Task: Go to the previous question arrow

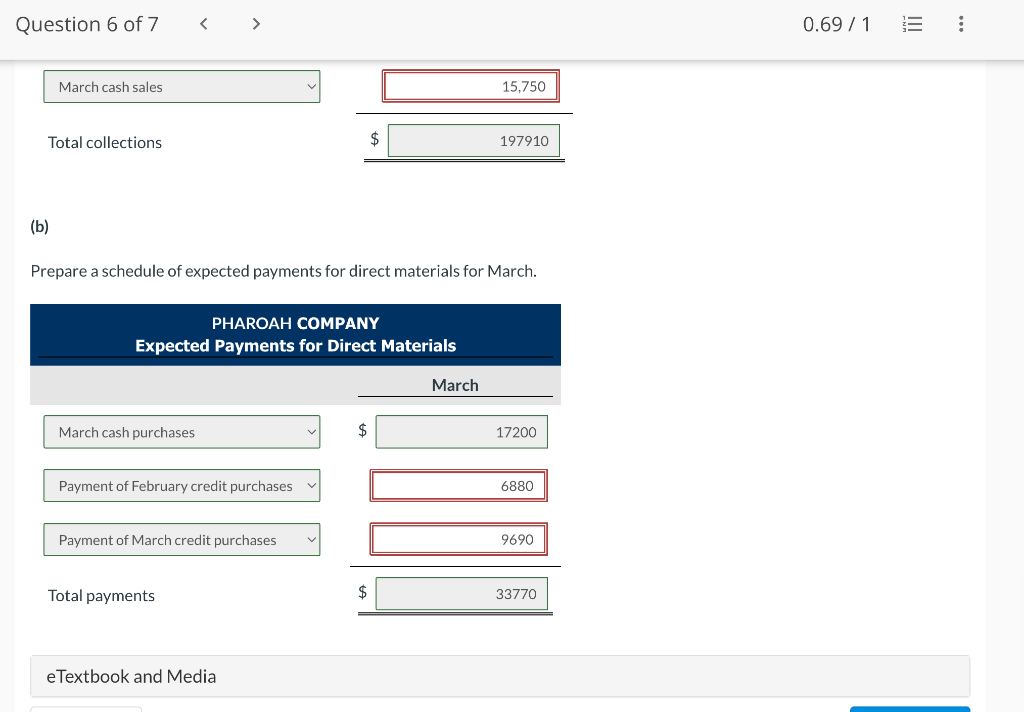Action: [x=204, y=24]
